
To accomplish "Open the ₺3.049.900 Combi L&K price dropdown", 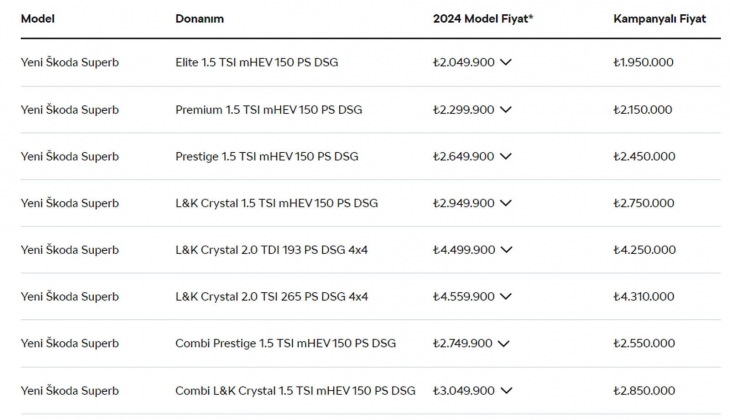I will tap(505, 390).
